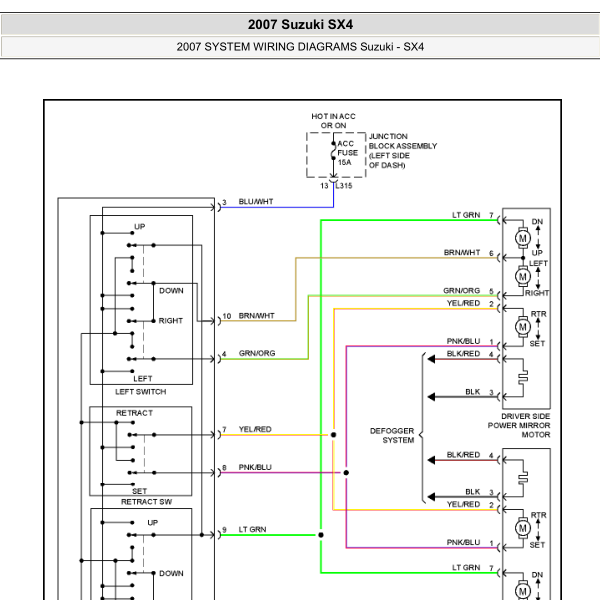Screen dimensions: 600x600
Task: Click the PNK/BLU wire splice dot
Action: coord(346,473)
